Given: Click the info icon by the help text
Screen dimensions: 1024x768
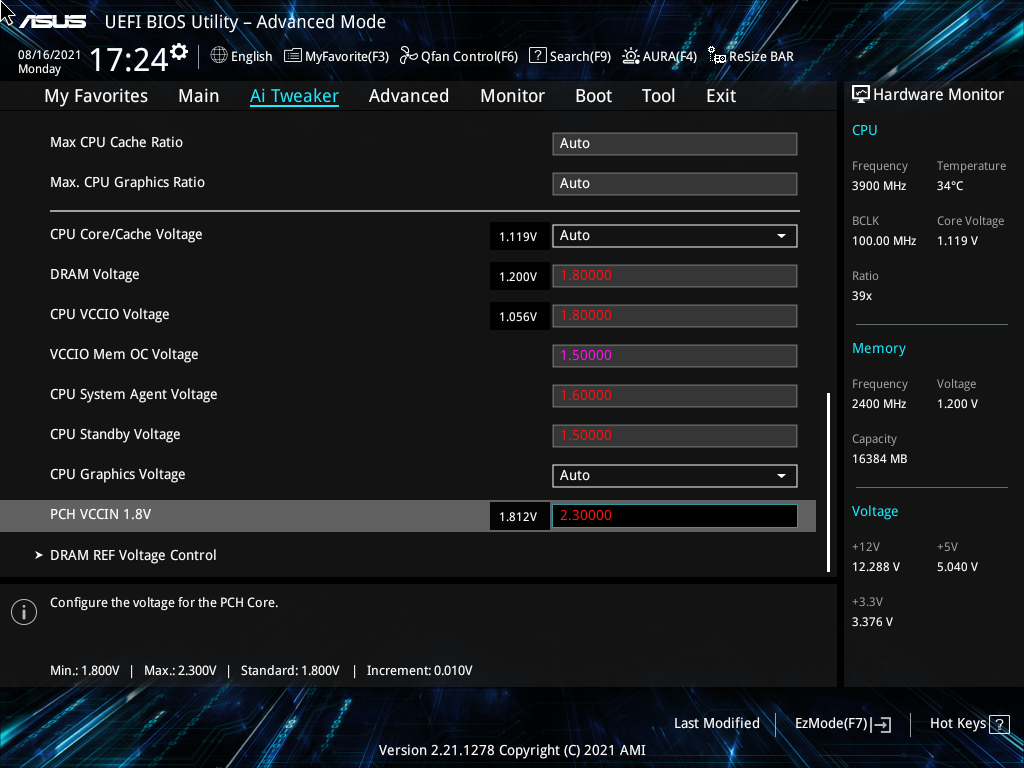Looking at the screenshot, I should pyautogui.click(x=24, y=612).
